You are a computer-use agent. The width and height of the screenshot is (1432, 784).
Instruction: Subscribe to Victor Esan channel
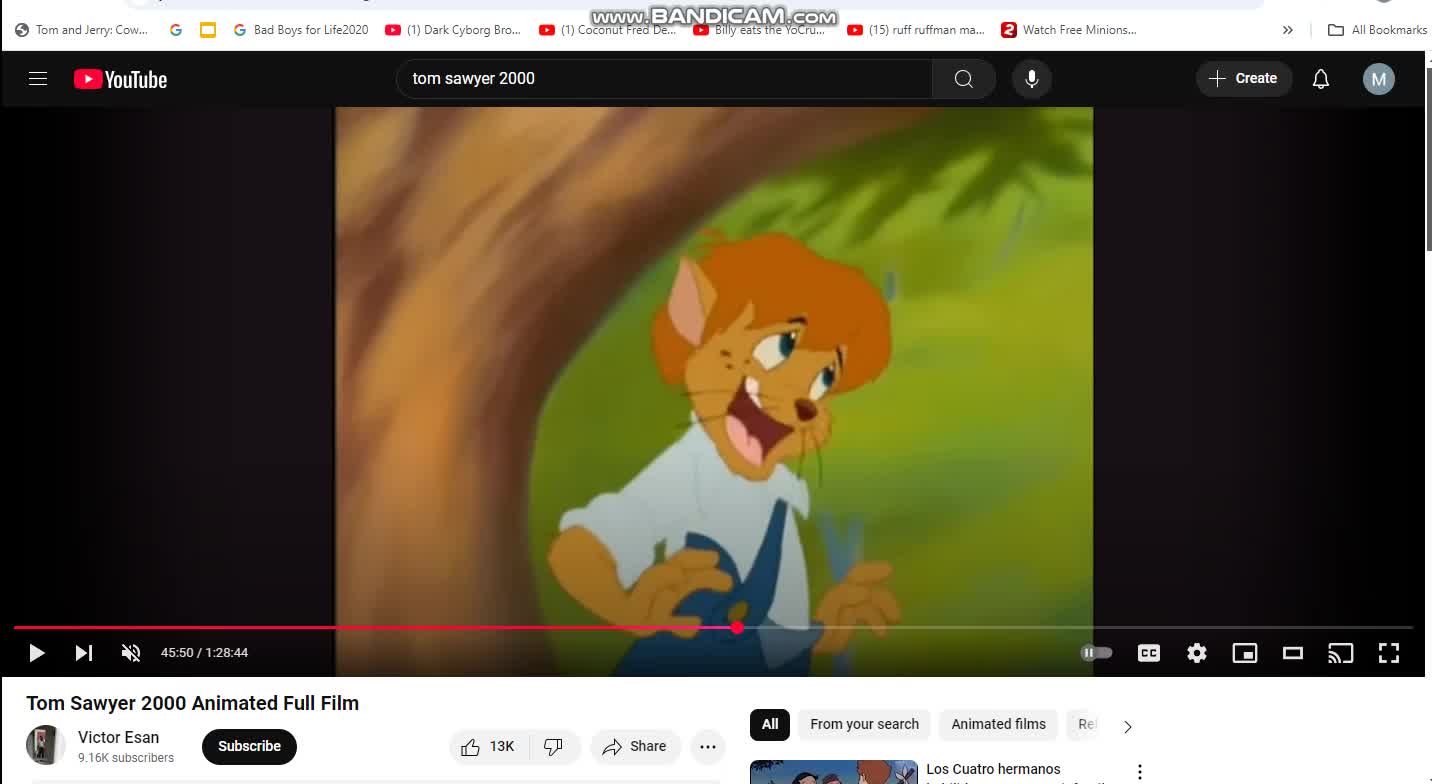click(x=249, y=747)
